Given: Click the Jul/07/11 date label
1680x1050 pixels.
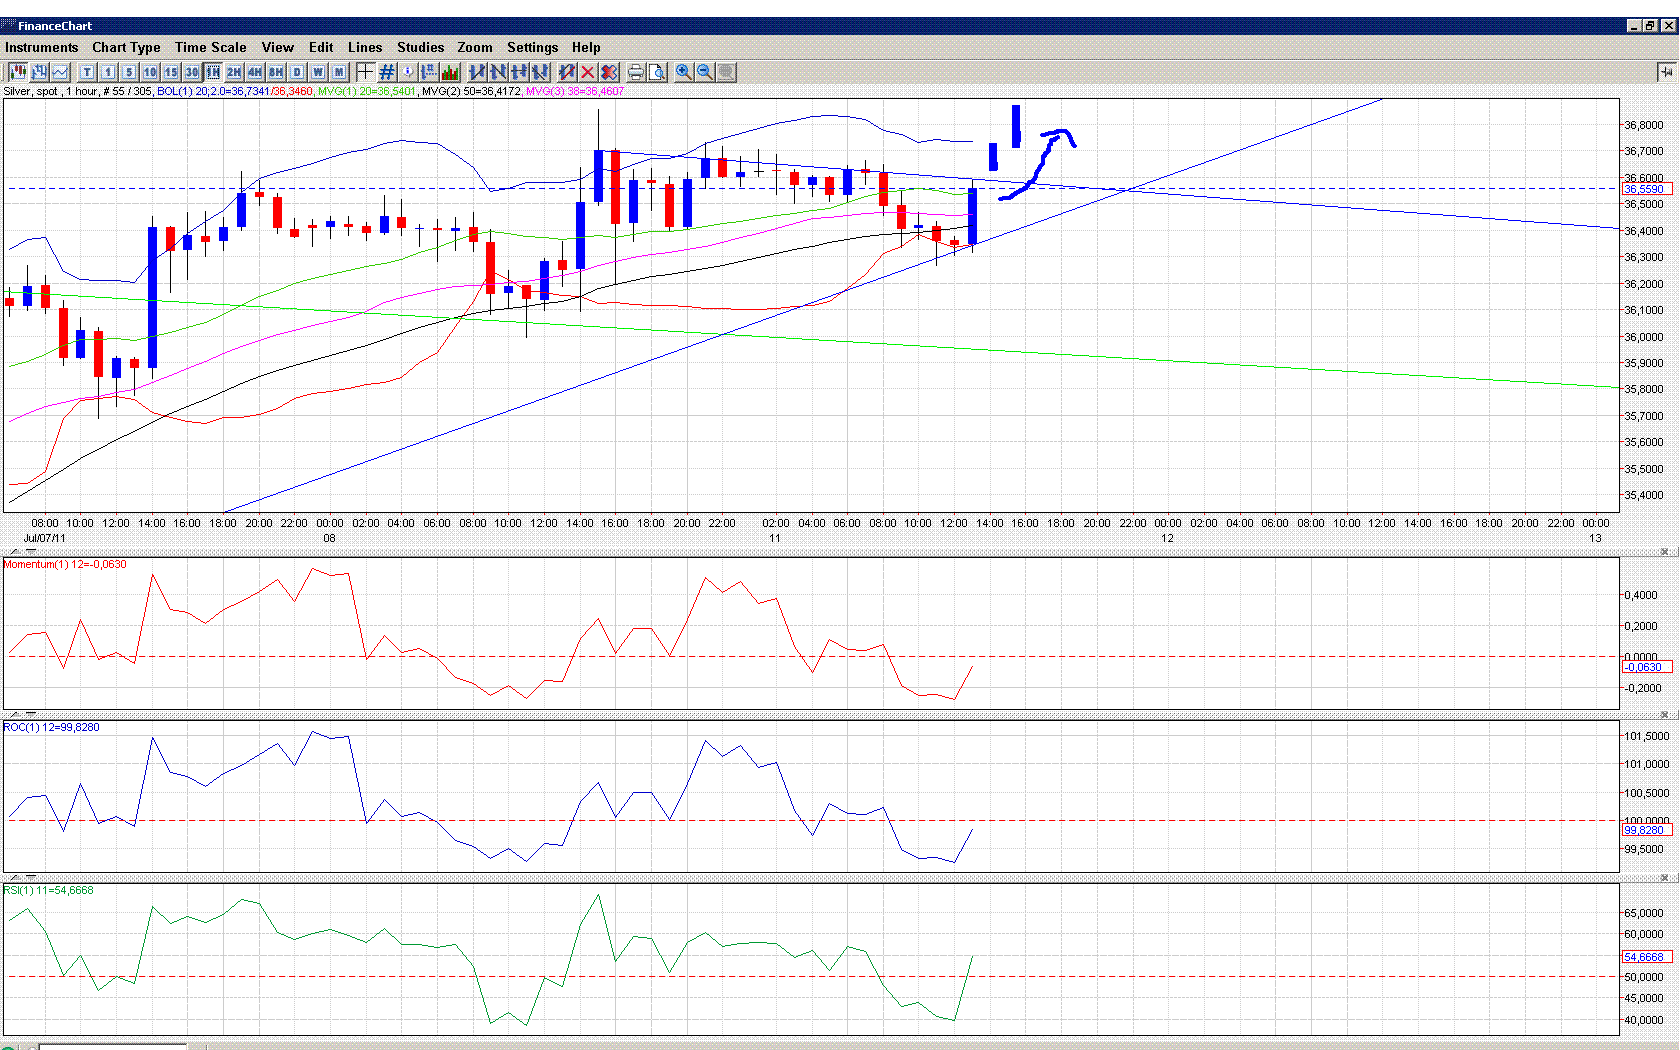Looking at the screenshot, I should [x=44, y=538].
